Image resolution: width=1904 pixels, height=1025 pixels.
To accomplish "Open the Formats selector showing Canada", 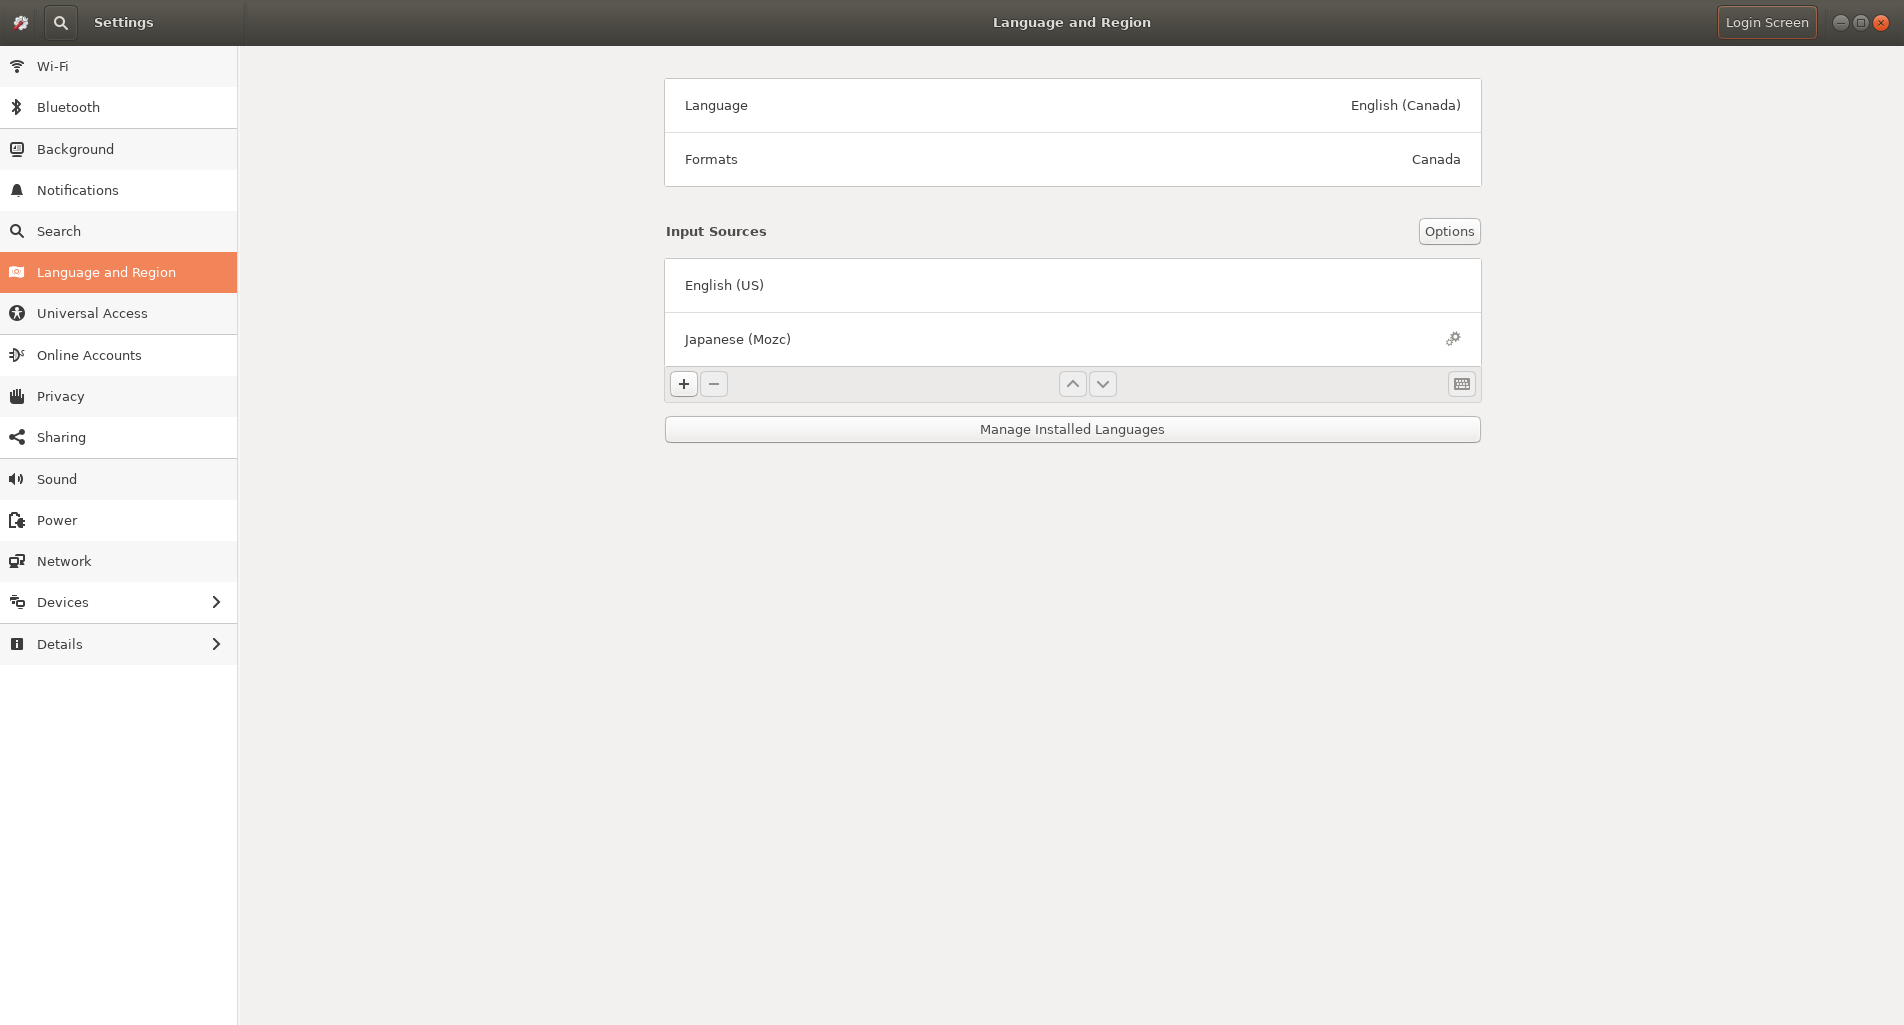I will pos(1072,159).
